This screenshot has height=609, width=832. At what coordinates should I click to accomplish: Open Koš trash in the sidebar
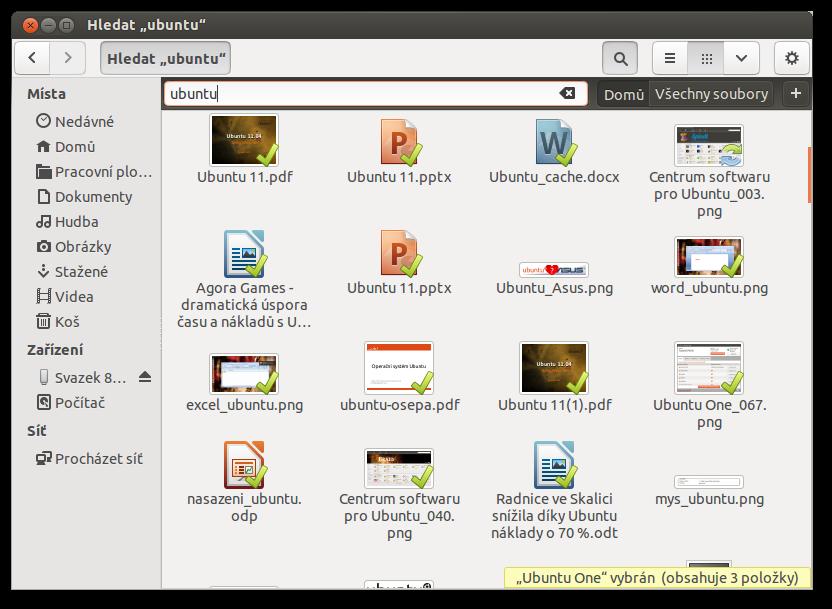(58, 321)
